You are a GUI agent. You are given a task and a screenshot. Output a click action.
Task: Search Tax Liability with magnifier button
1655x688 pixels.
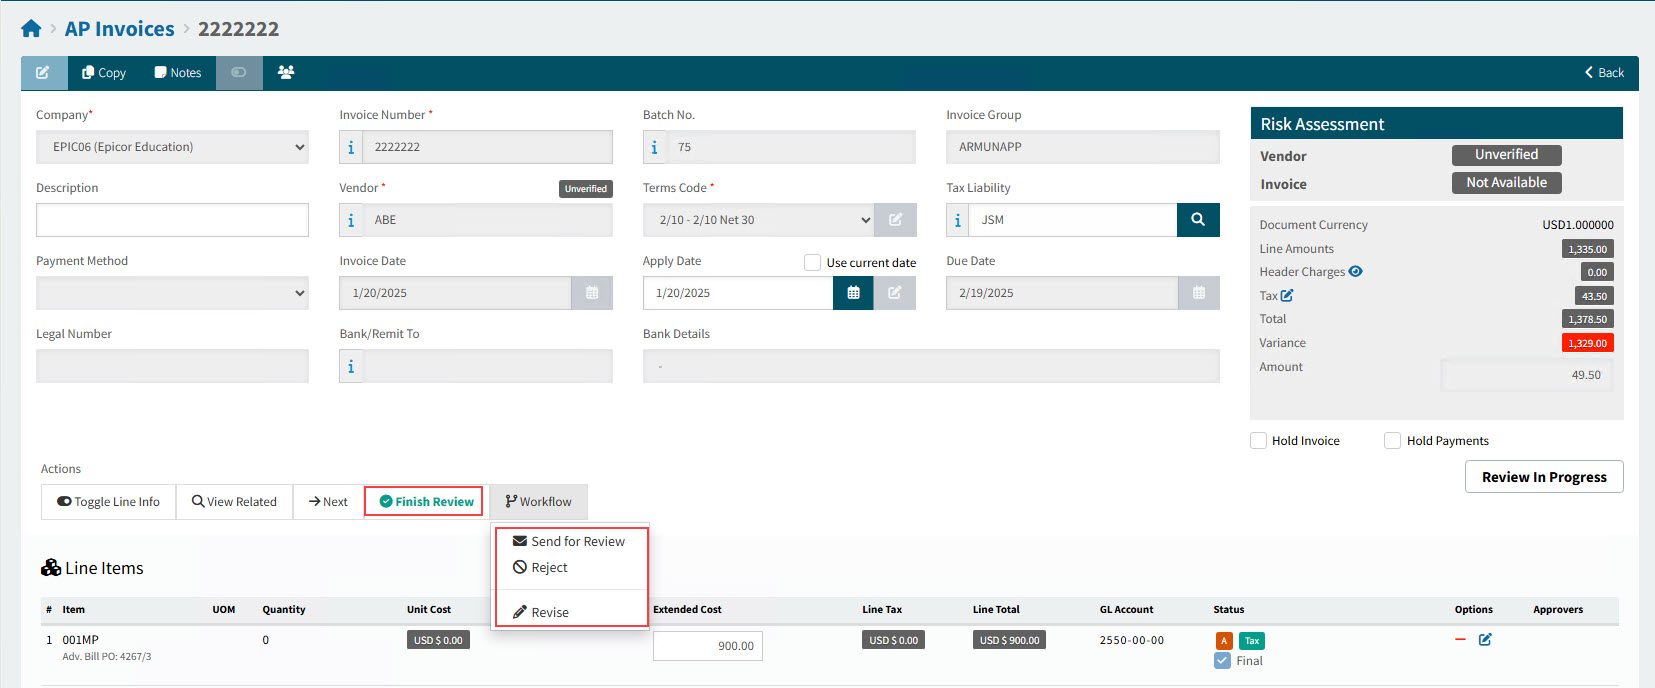[1198, 220]
